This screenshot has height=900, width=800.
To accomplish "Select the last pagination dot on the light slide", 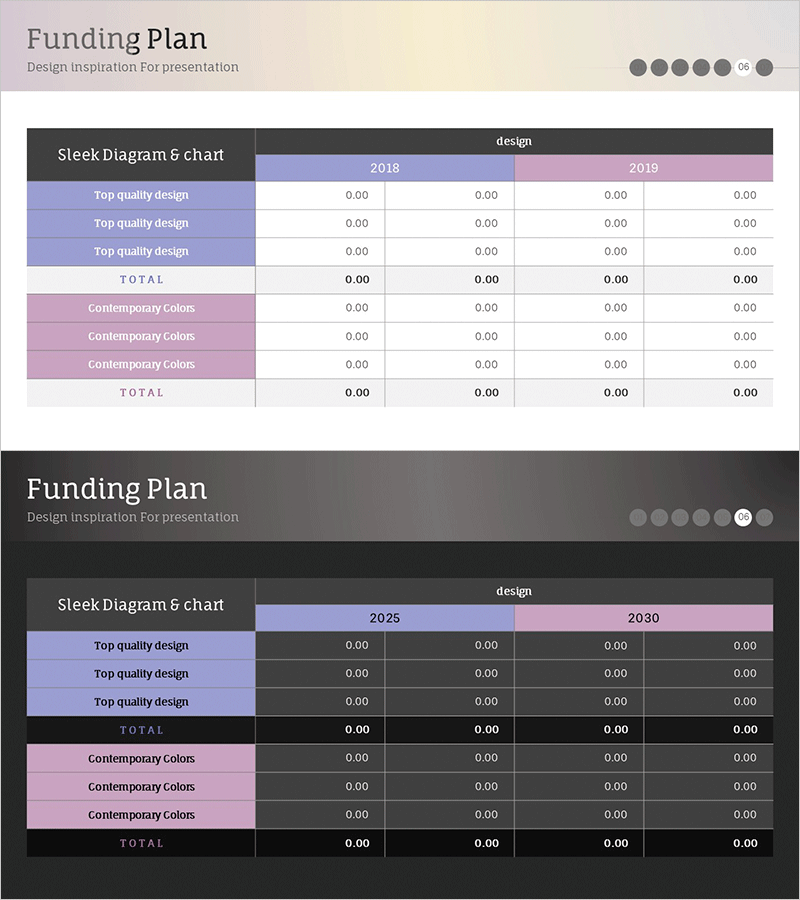I will click(x=764, y=67).
